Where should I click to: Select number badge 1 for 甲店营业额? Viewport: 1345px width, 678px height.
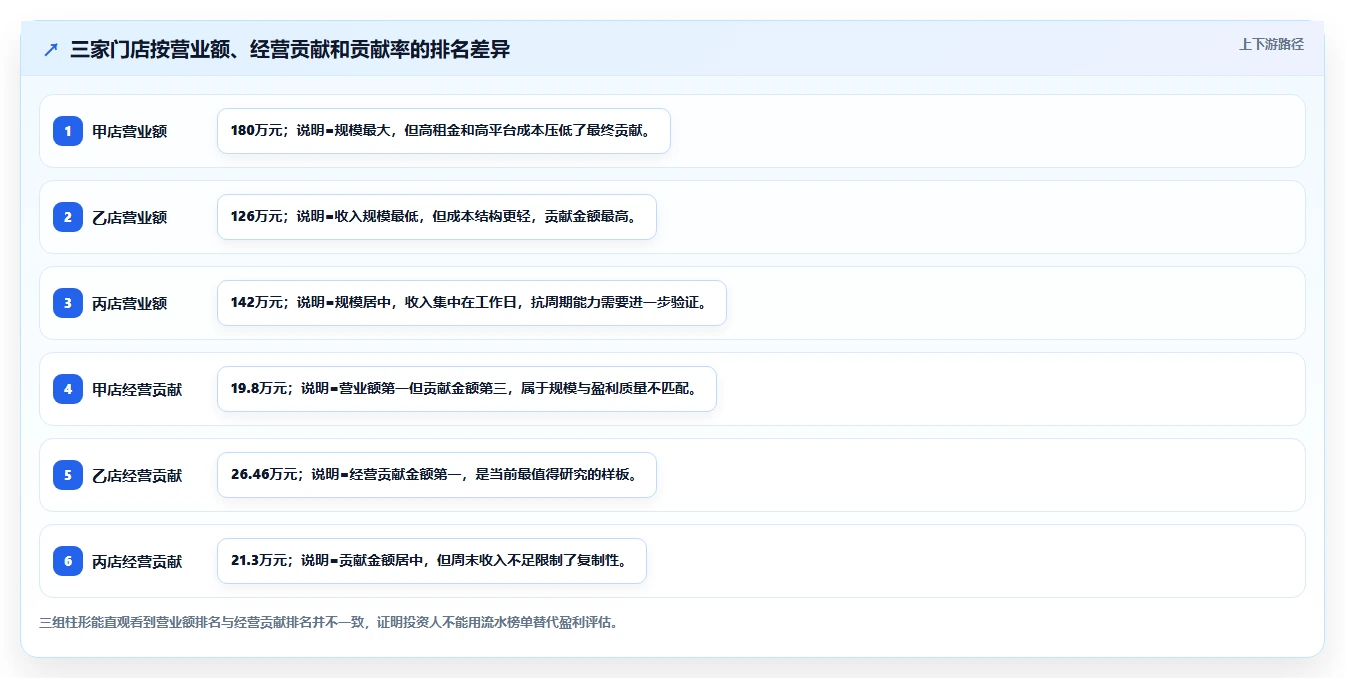68,131
